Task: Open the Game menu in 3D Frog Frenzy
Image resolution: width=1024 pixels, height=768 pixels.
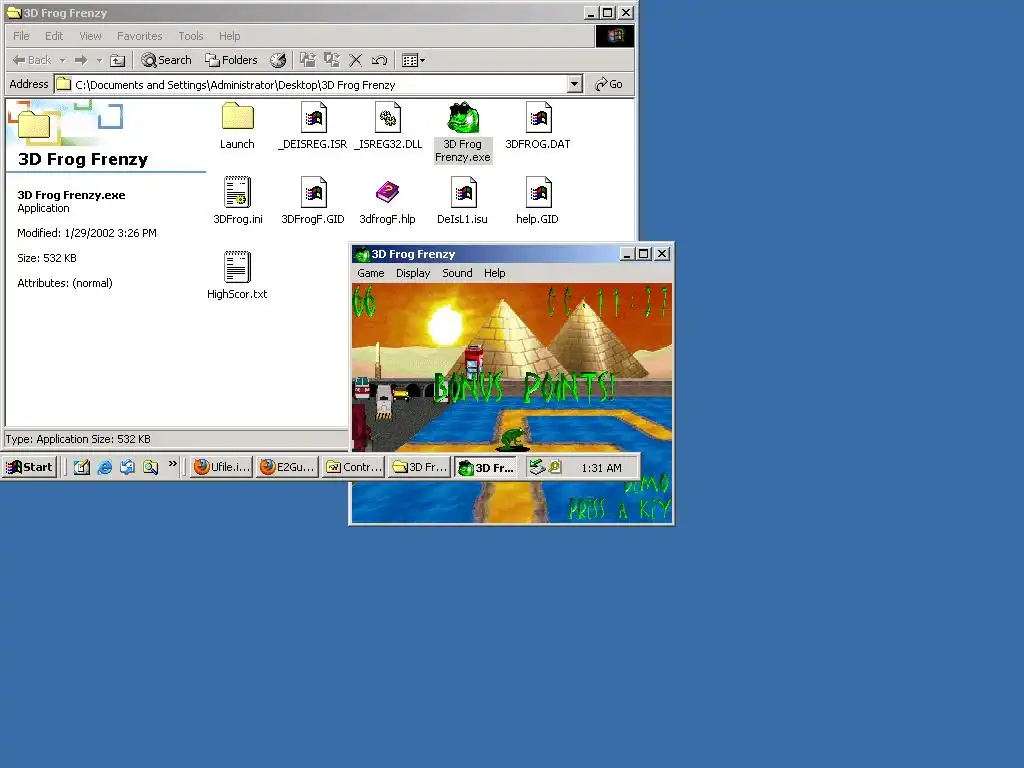Action: (x=370, y=273)
